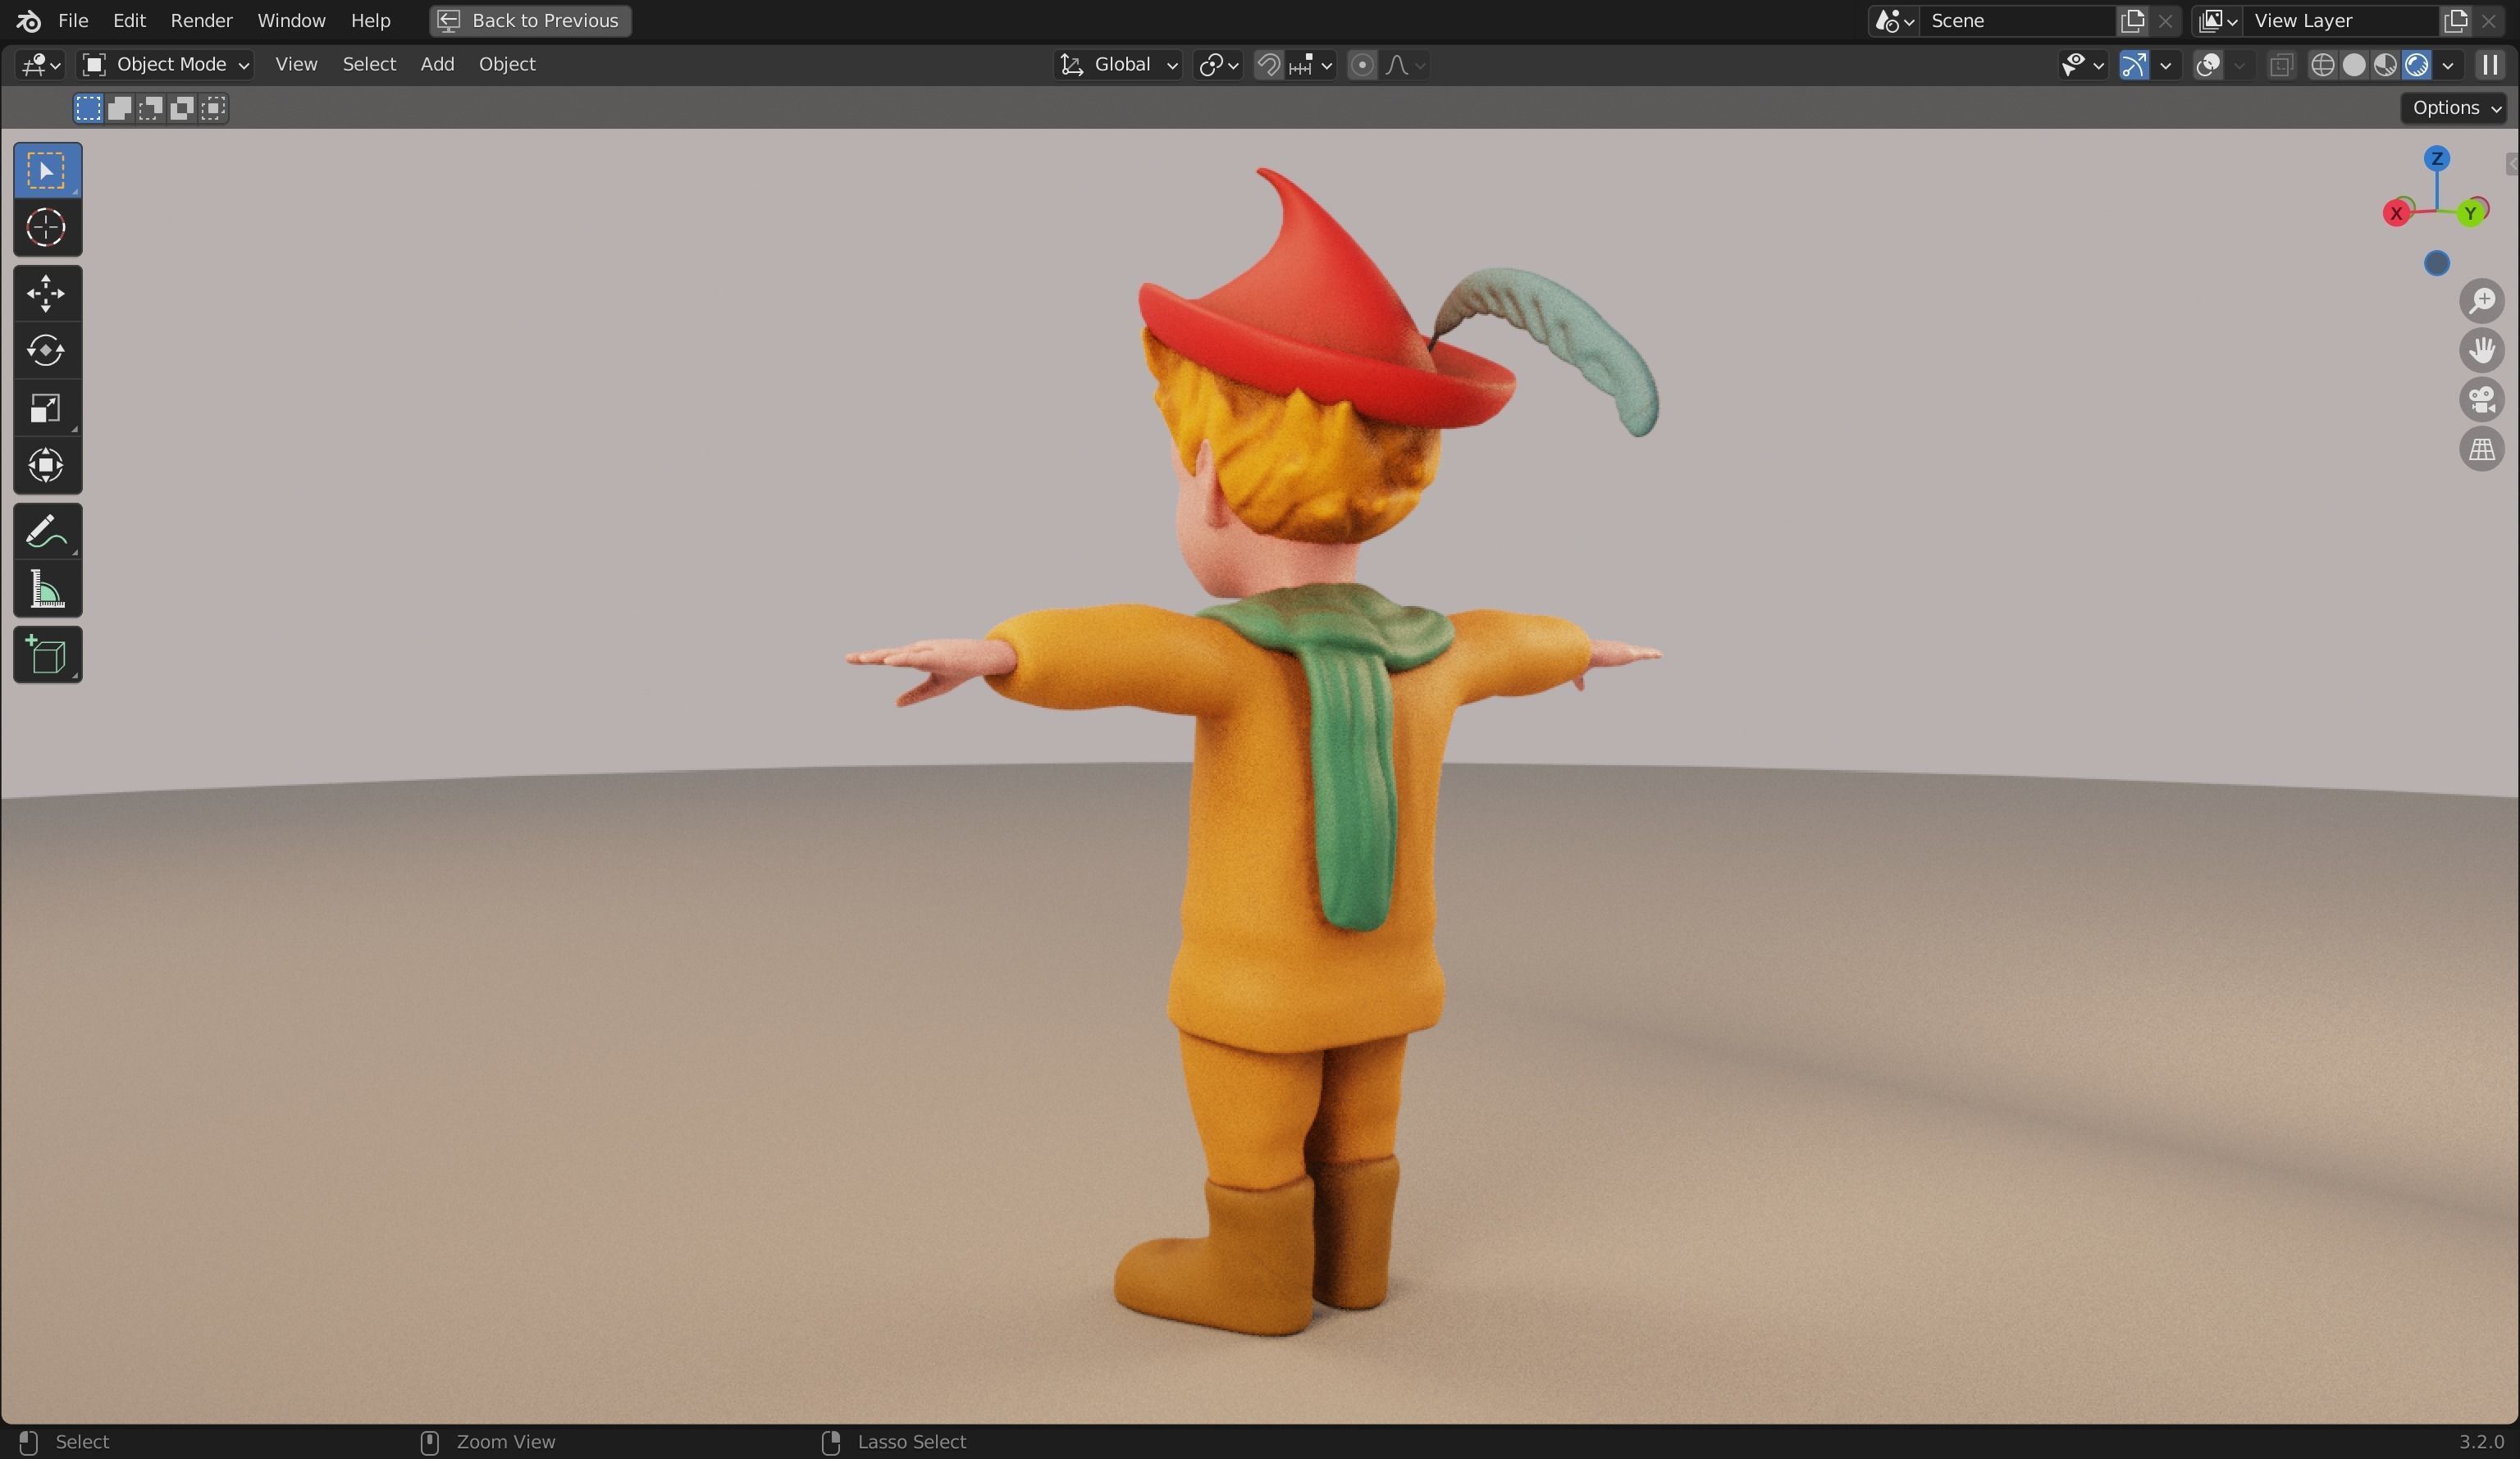Toggle proportional editing
Screen dimensions: 2520x1459
pos(1361,65)
